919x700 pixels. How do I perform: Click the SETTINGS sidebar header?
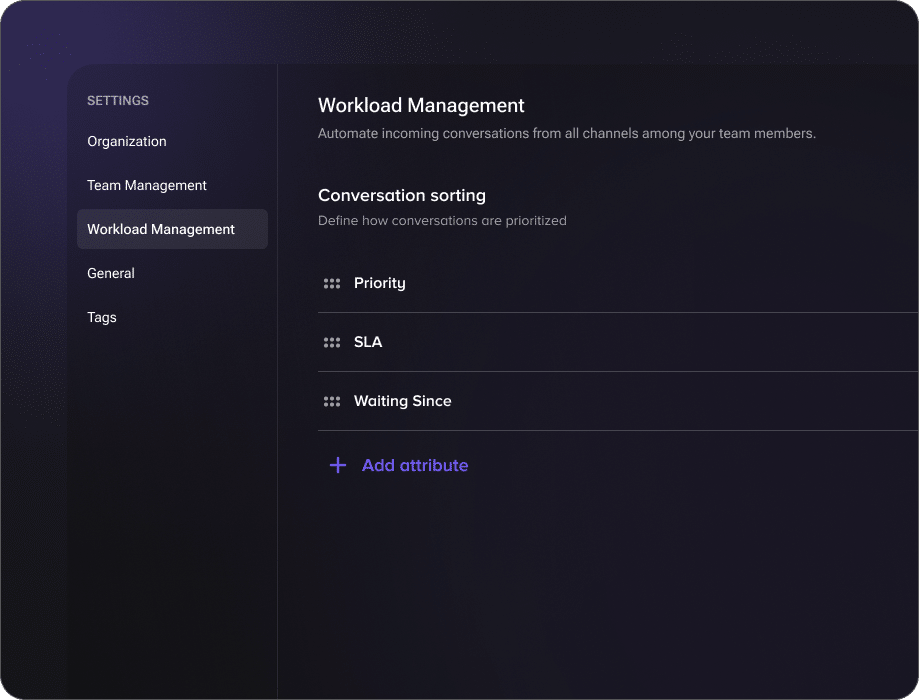(118, 101)
